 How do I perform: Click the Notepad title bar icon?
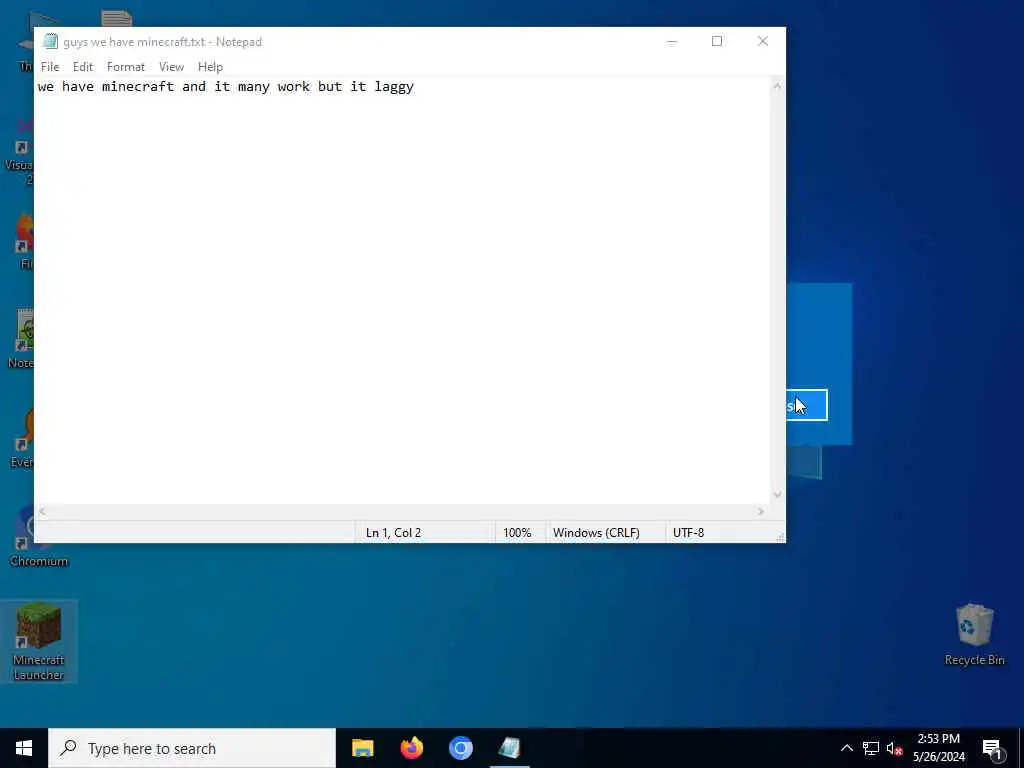(50, 42)
